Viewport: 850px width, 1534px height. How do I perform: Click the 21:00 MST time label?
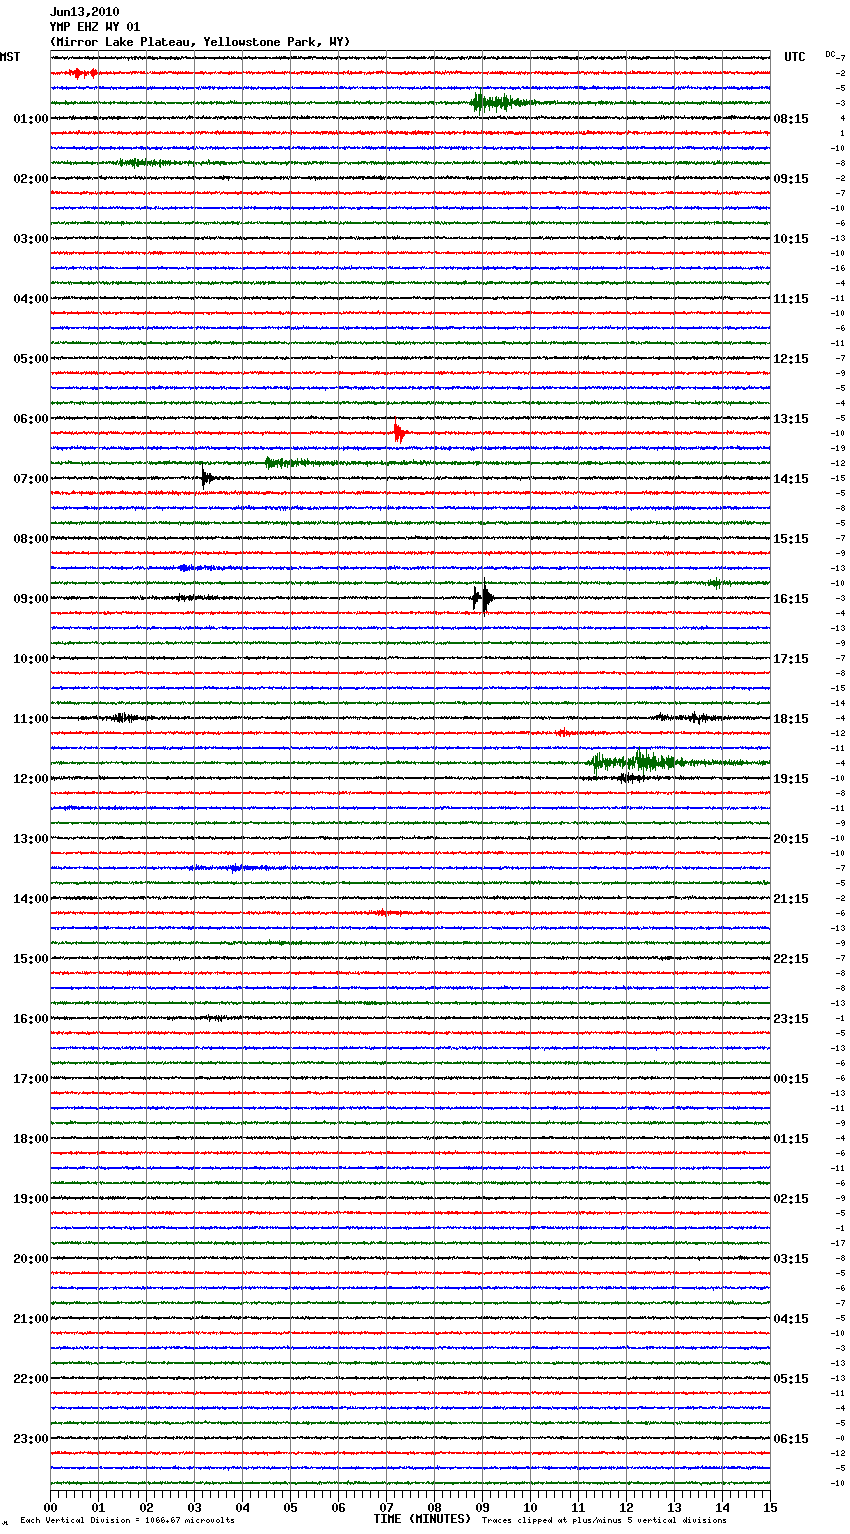[31, 1319]
